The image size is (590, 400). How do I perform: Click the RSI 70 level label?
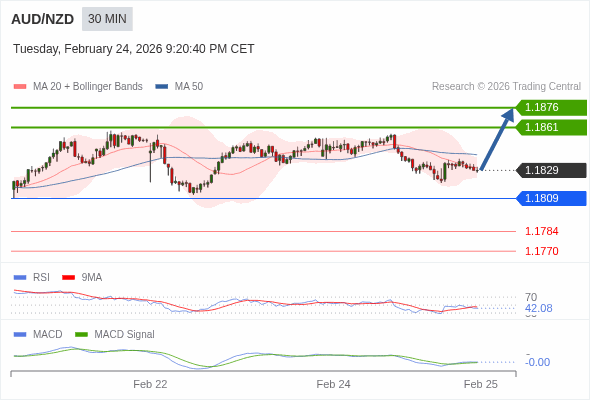(531, 297)
